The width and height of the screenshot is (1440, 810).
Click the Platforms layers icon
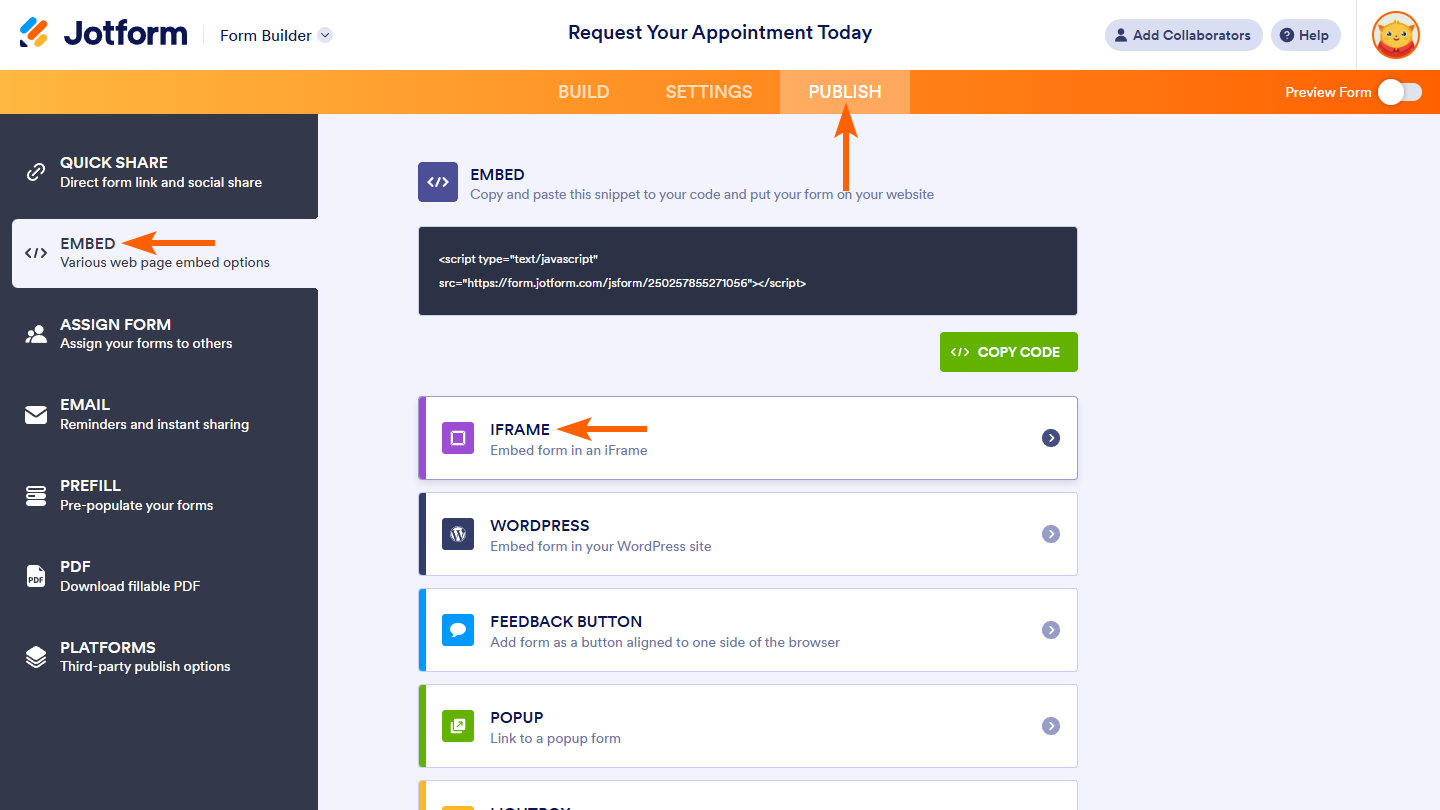coord(36,657)
